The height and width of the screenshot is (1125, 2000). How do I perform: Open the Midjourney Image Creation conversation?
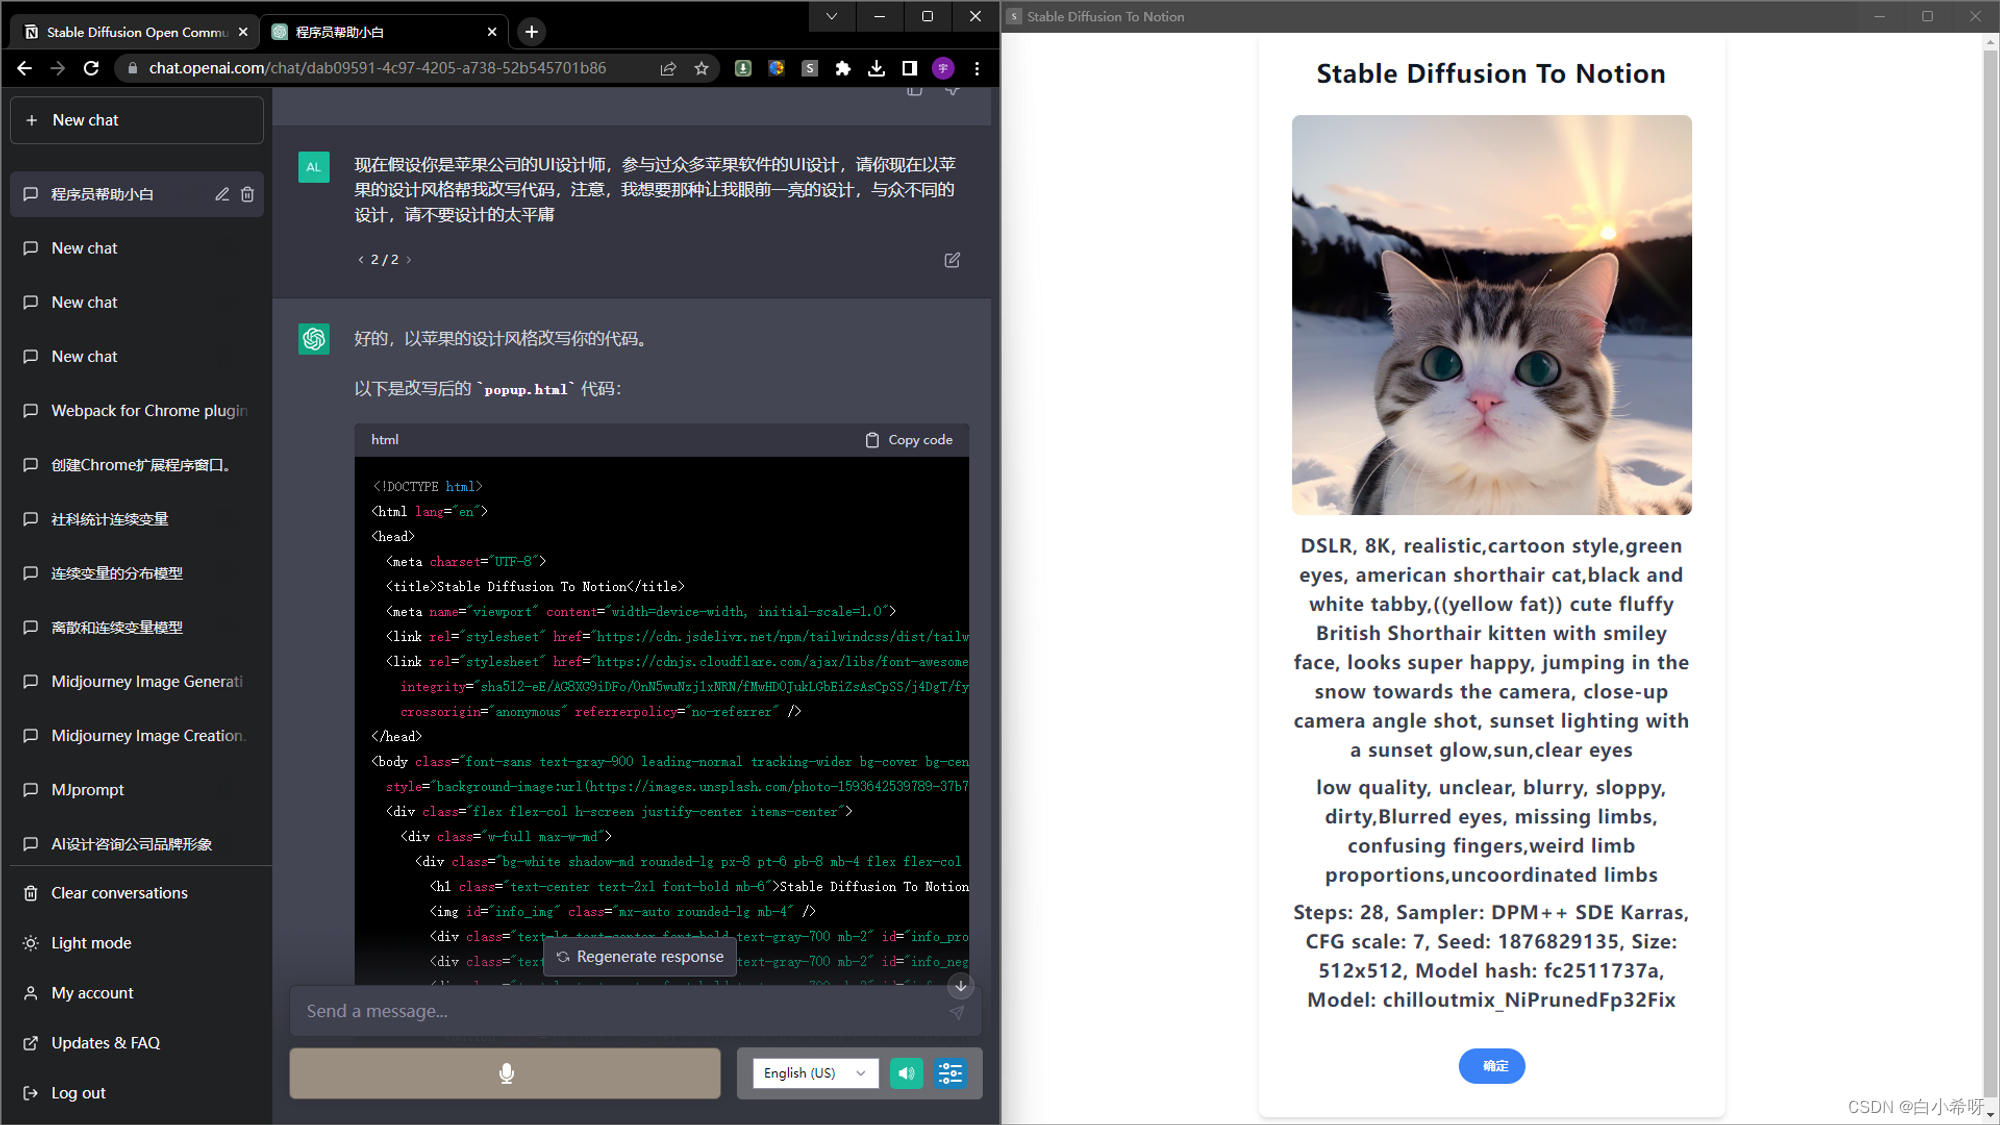137,735
